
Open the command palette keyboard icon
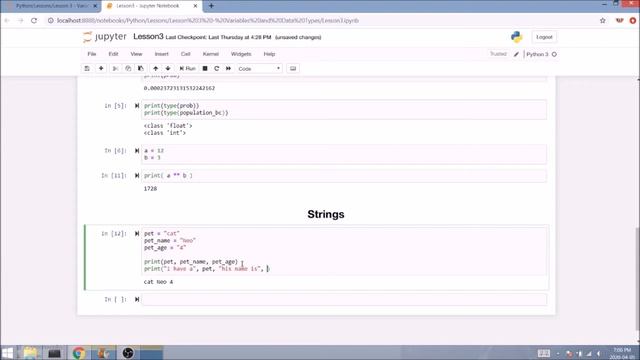coord(293,69)
